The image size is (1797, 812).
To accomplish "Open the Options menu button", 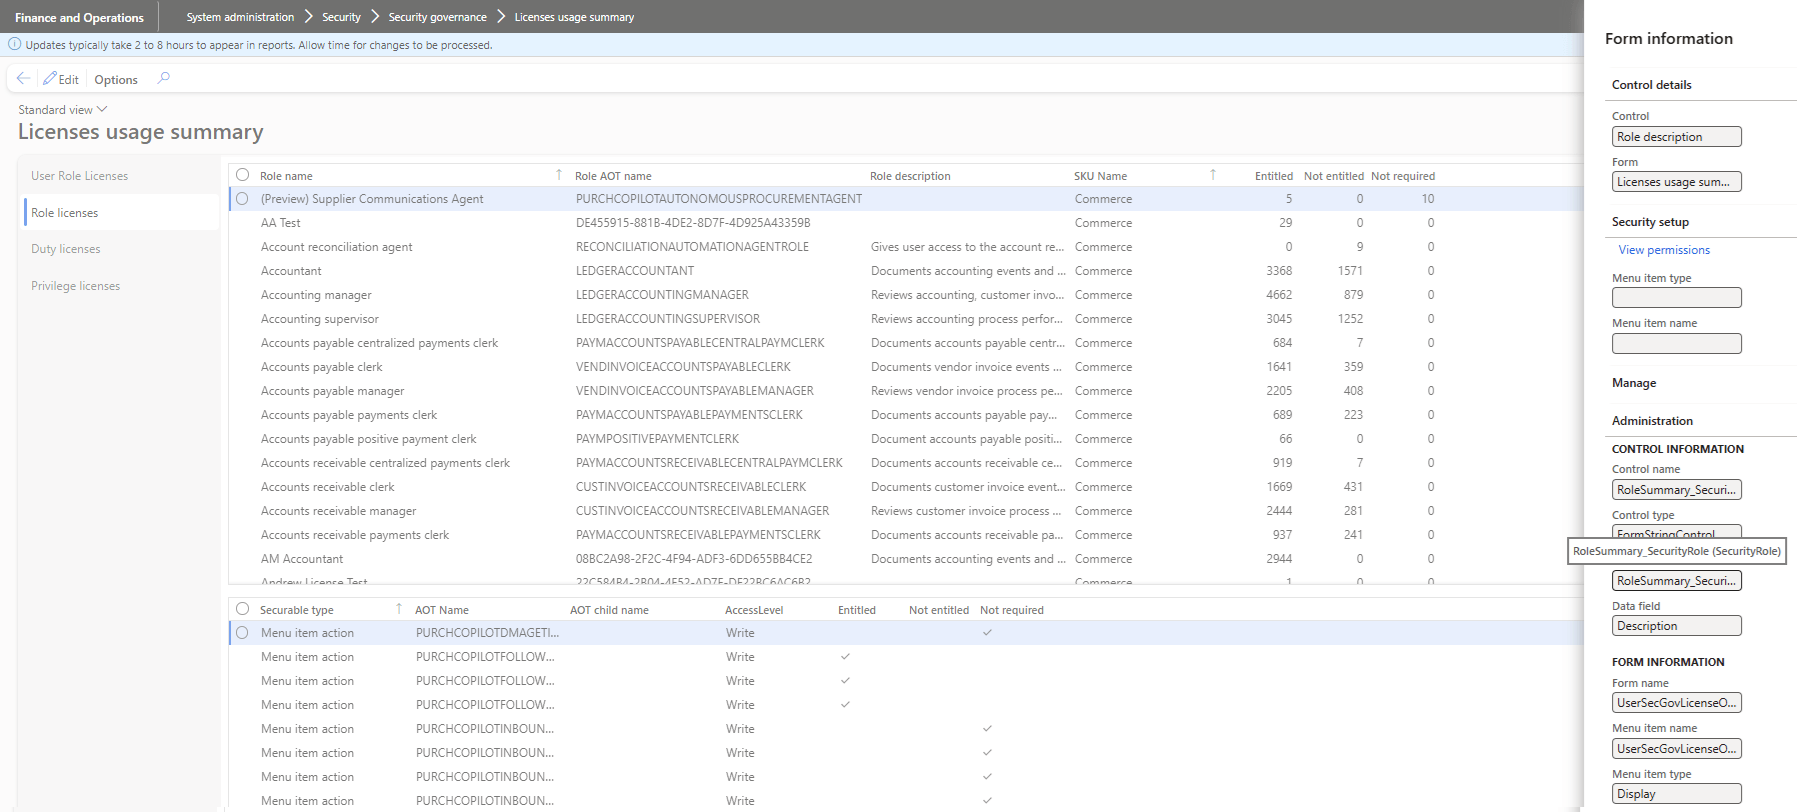I will pos(116,79).
